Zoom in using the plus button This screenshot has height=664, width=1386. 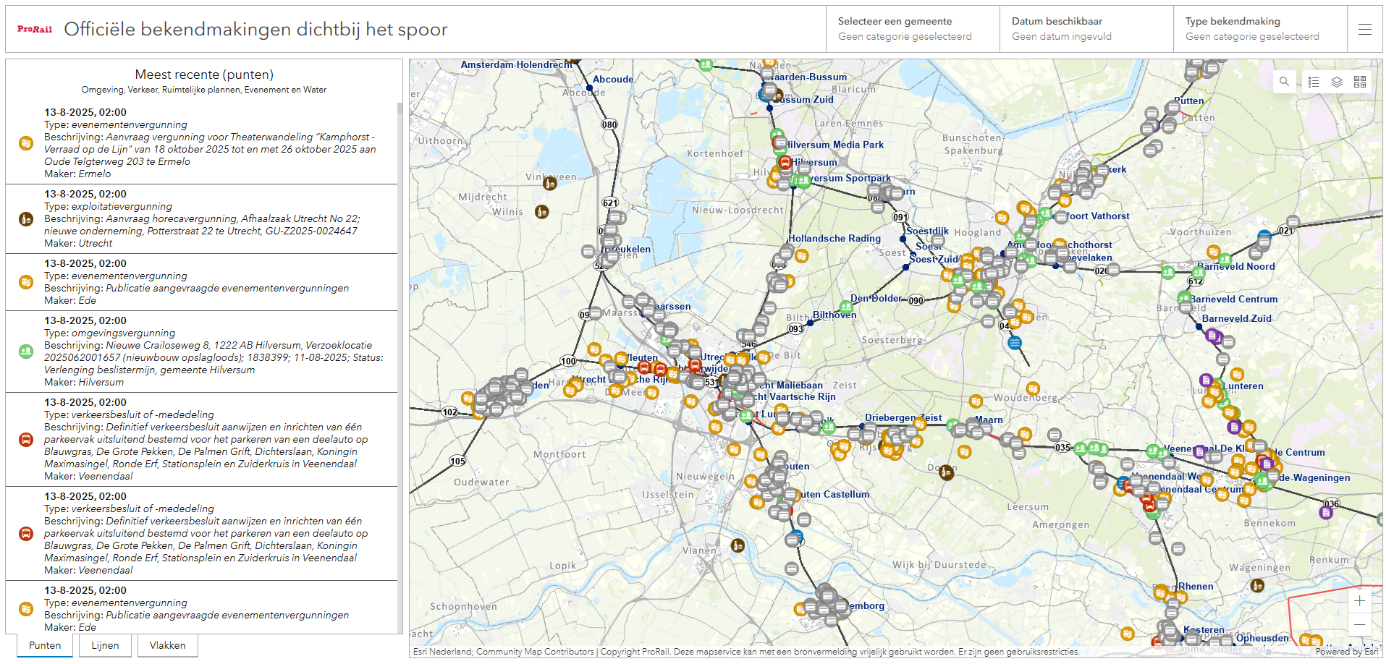[x=1359, y=600]
